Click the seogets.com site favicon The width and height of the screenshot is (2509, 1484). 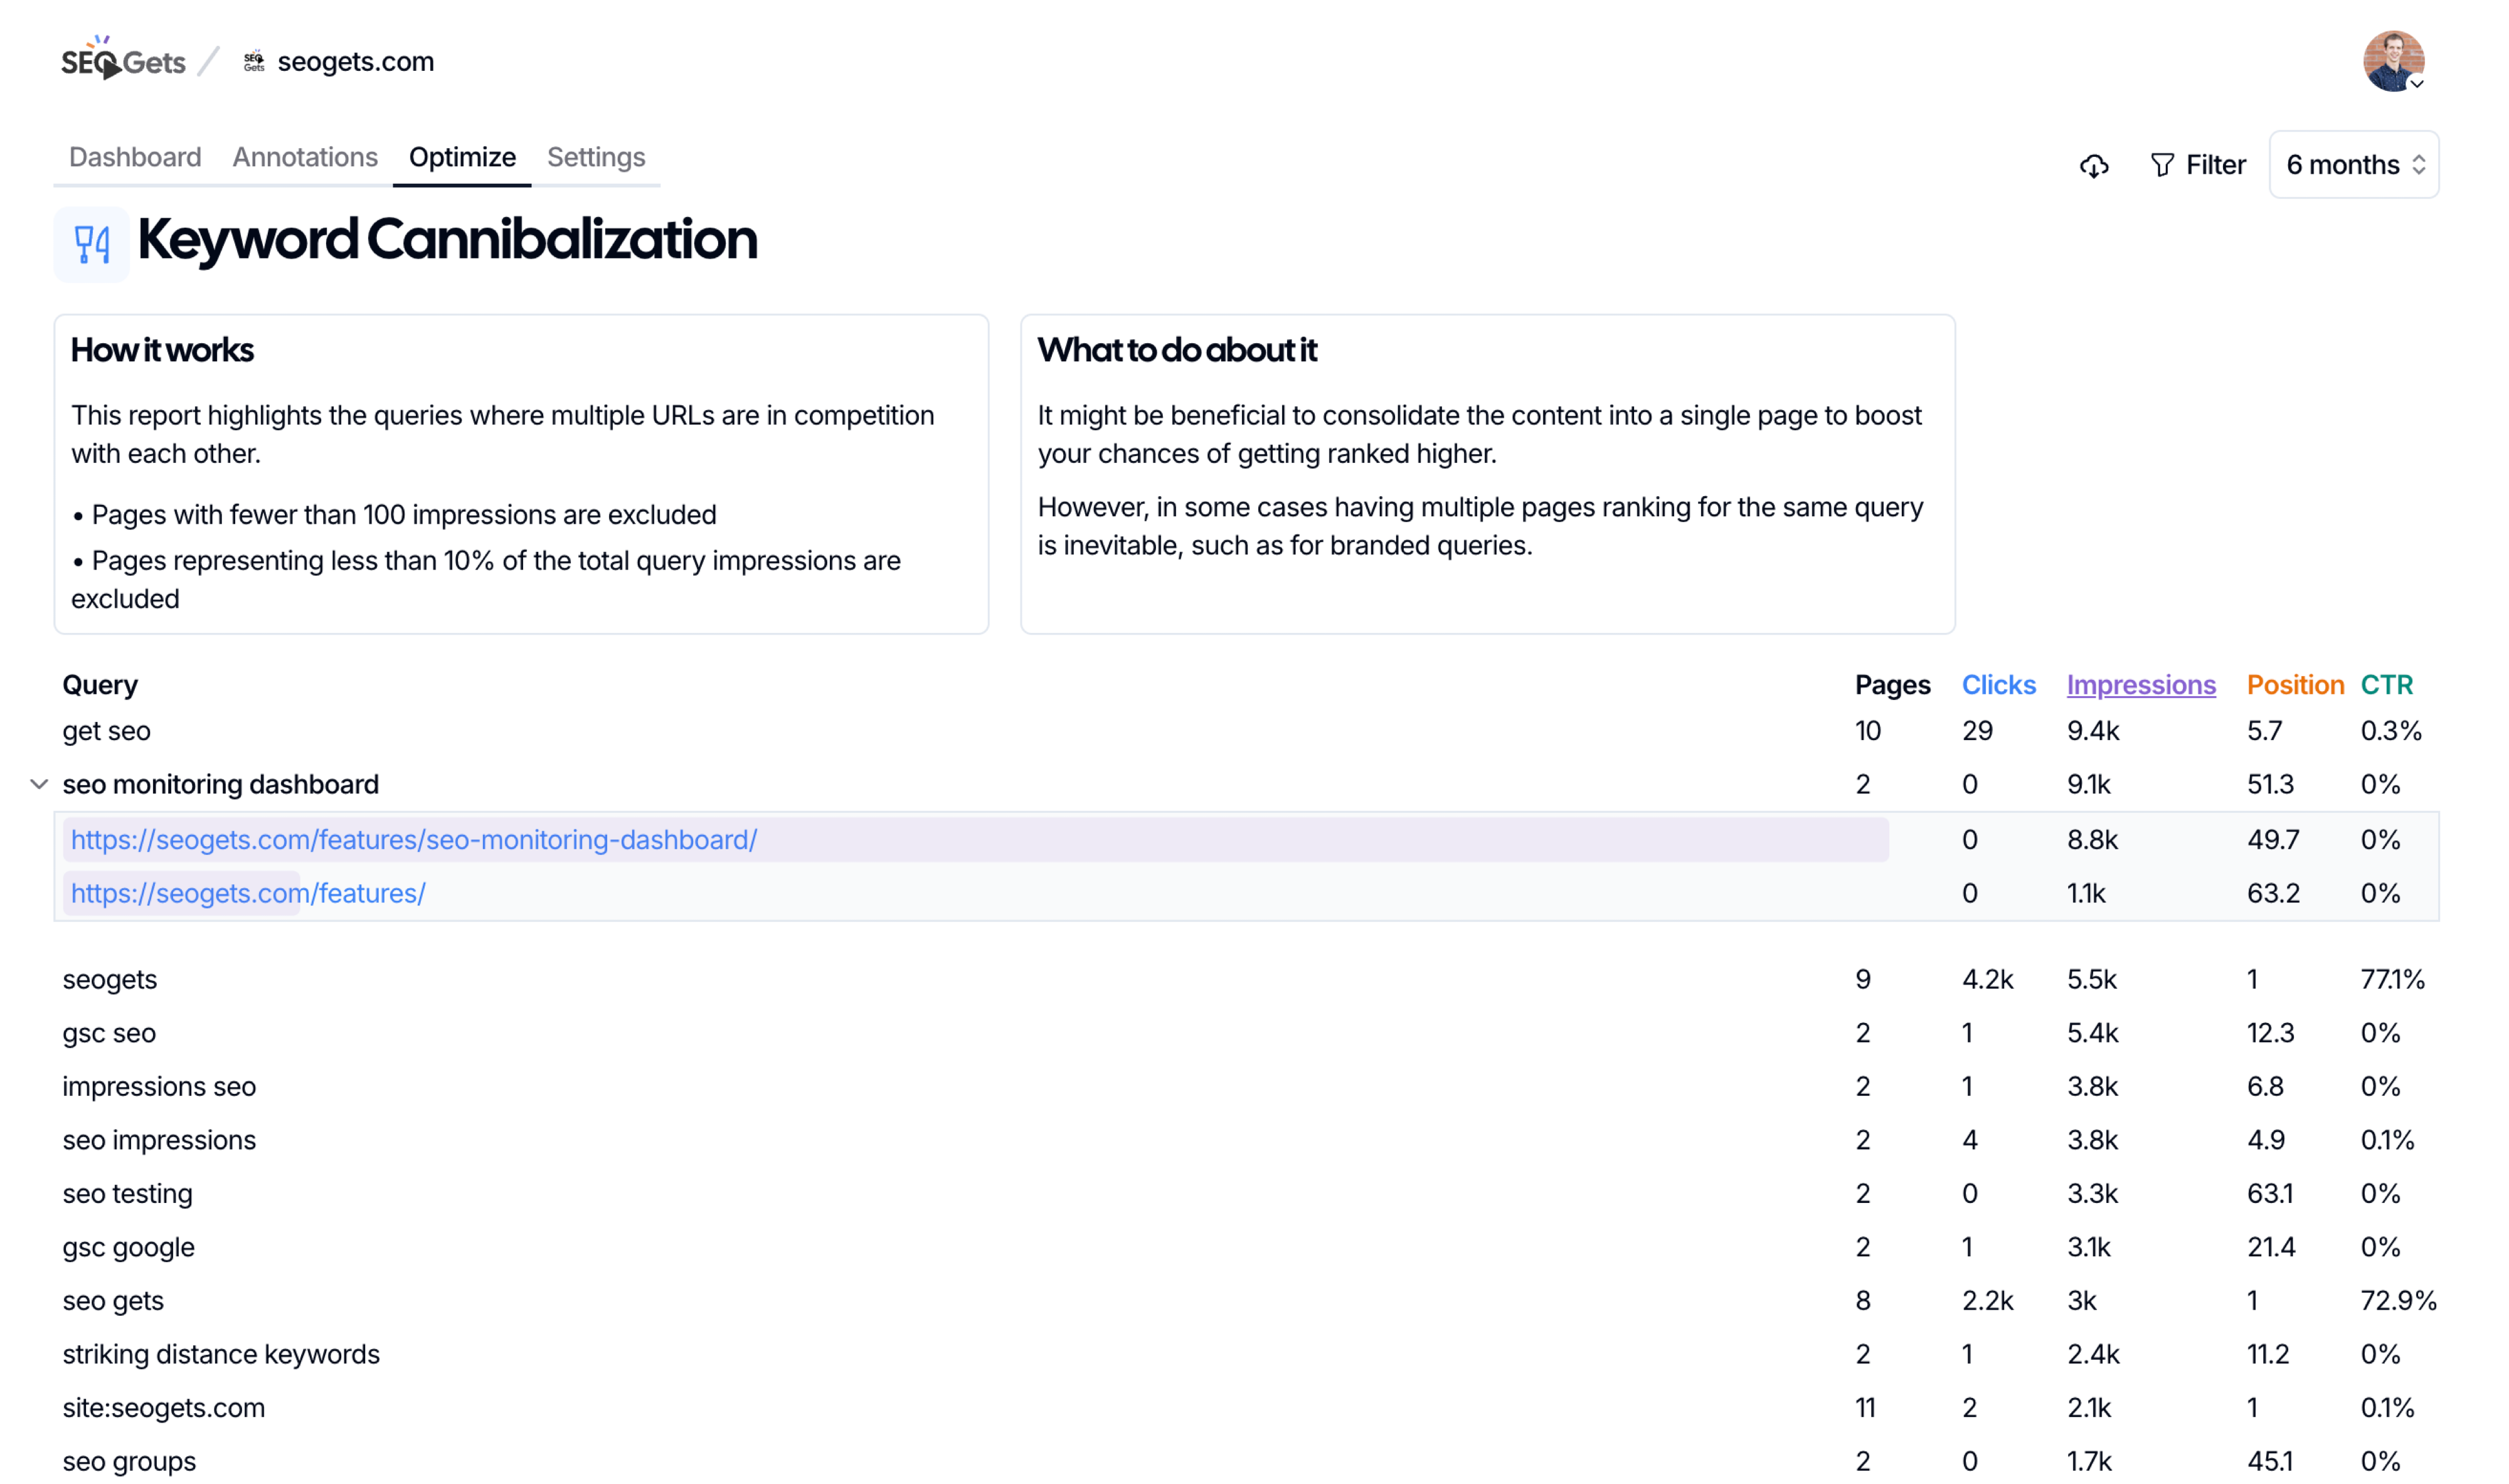[x=254, y=61]
